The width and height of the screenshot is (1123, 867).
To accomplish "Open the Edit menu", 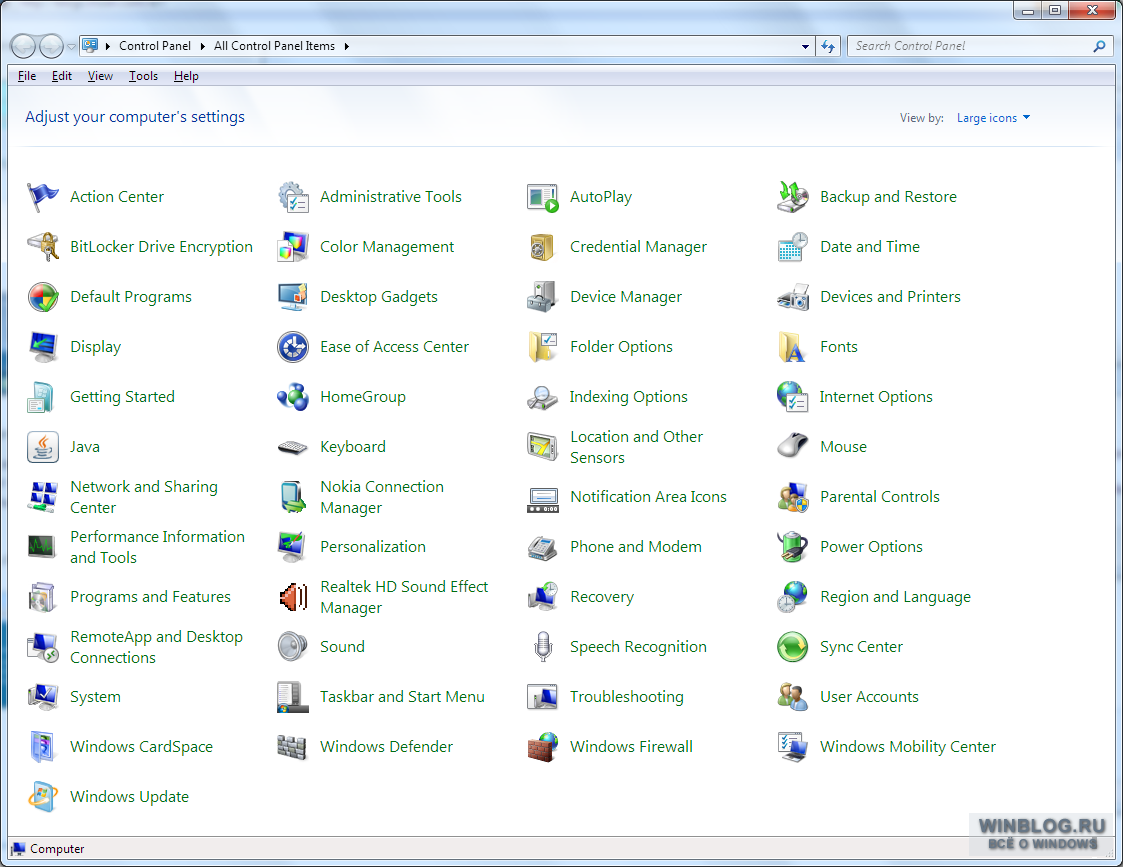I will [62, 76].
